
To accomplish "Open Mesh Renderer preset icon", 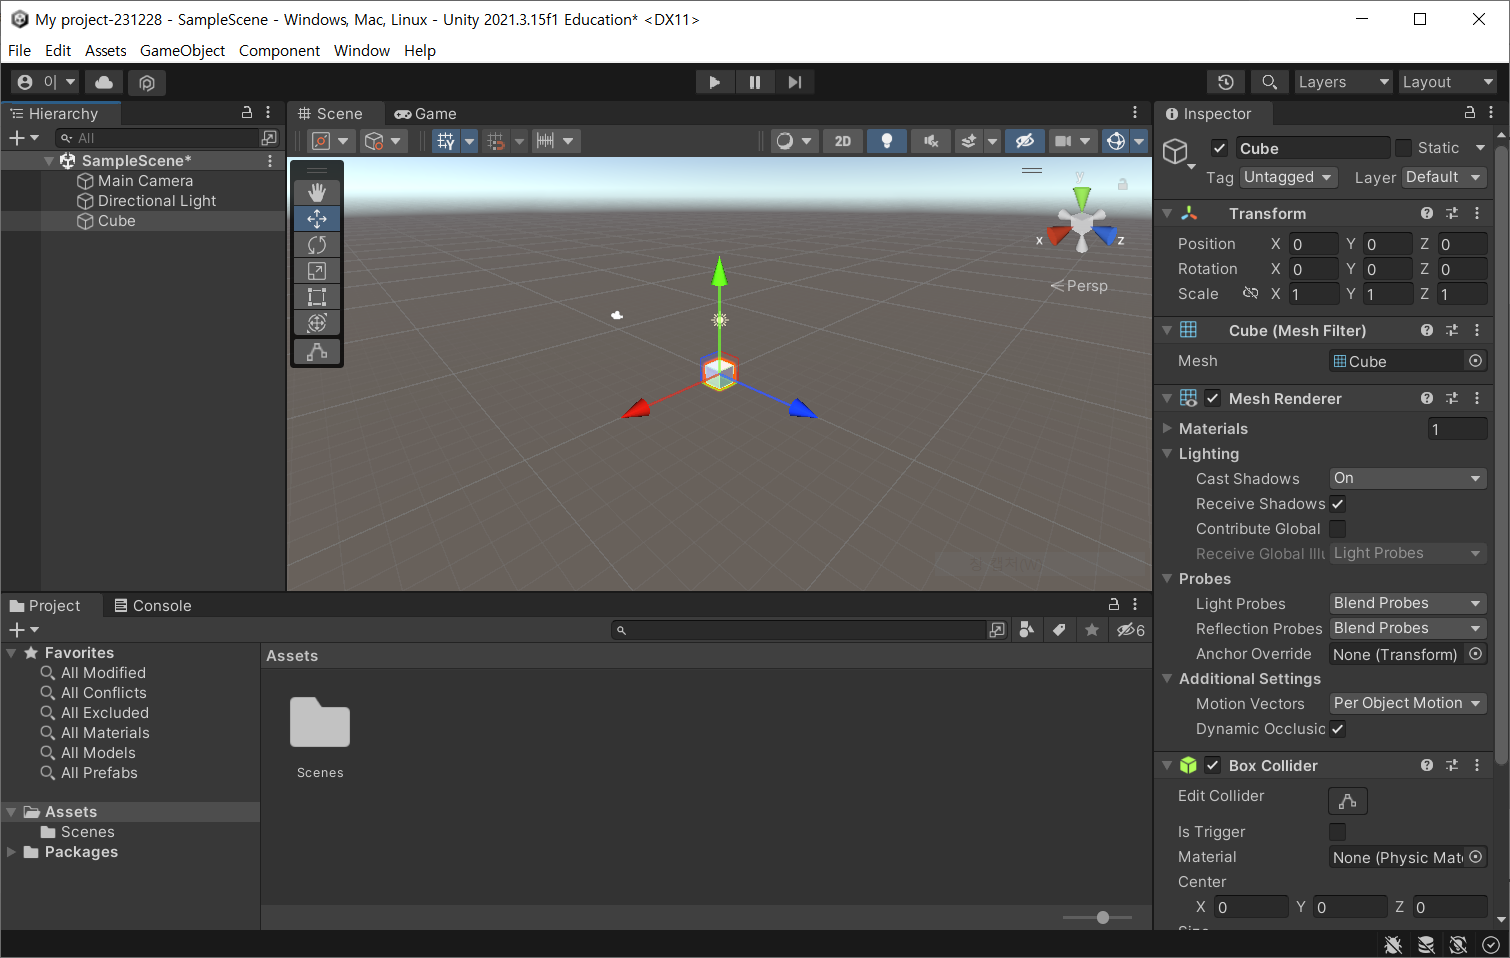I will 1452,398.
